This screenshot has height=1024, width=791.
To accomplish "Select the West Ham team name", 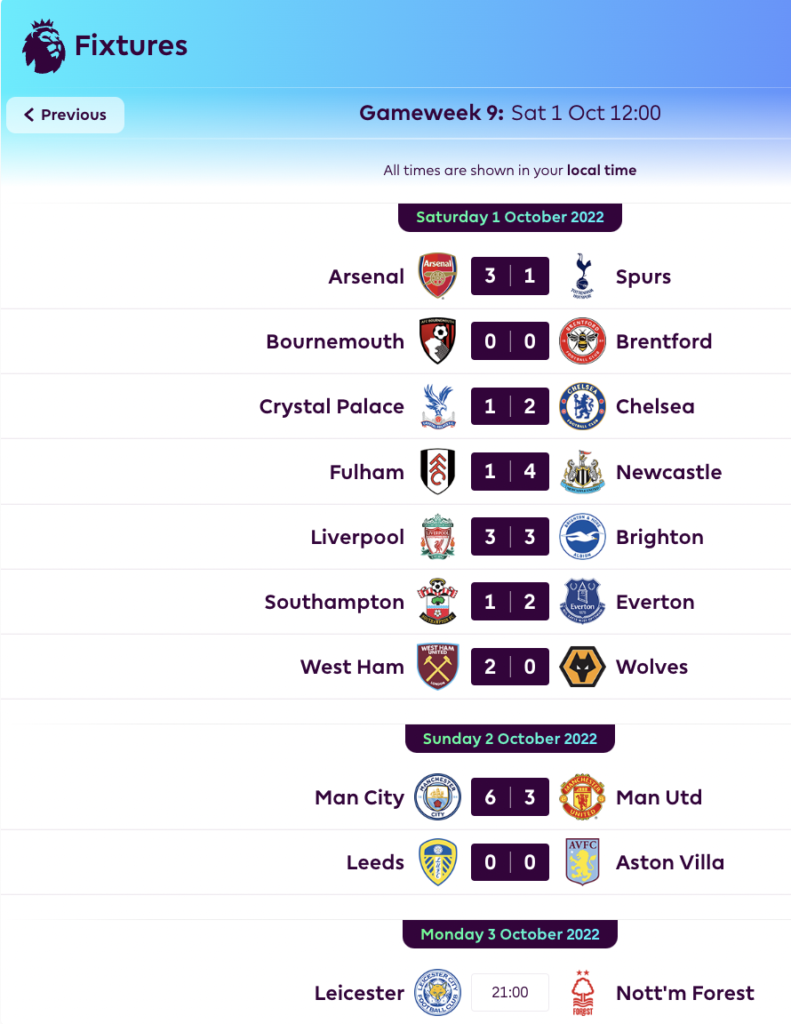I will [x=352, y=667].
